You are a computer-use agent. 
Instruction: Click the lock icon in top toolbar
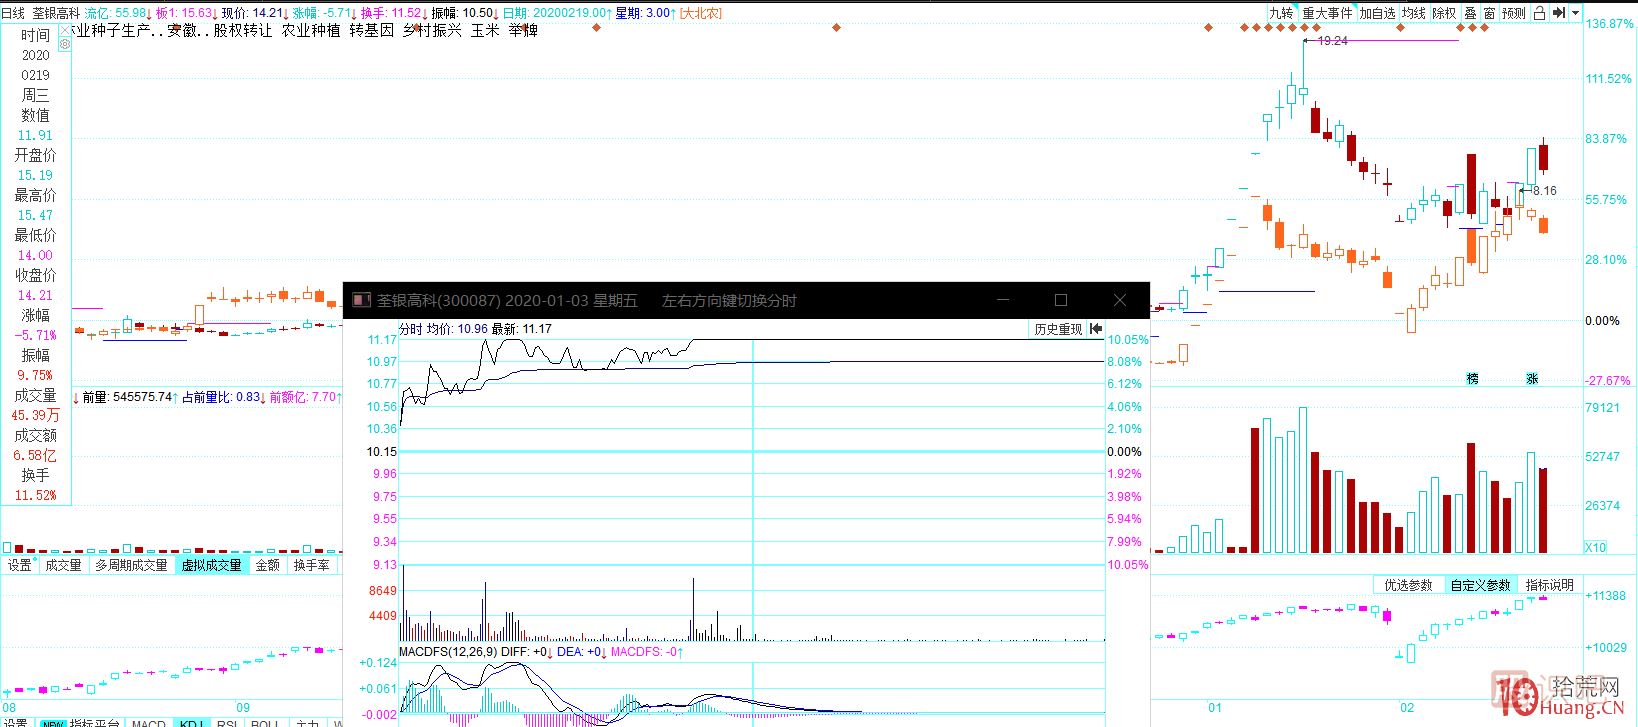[1539, 13]
